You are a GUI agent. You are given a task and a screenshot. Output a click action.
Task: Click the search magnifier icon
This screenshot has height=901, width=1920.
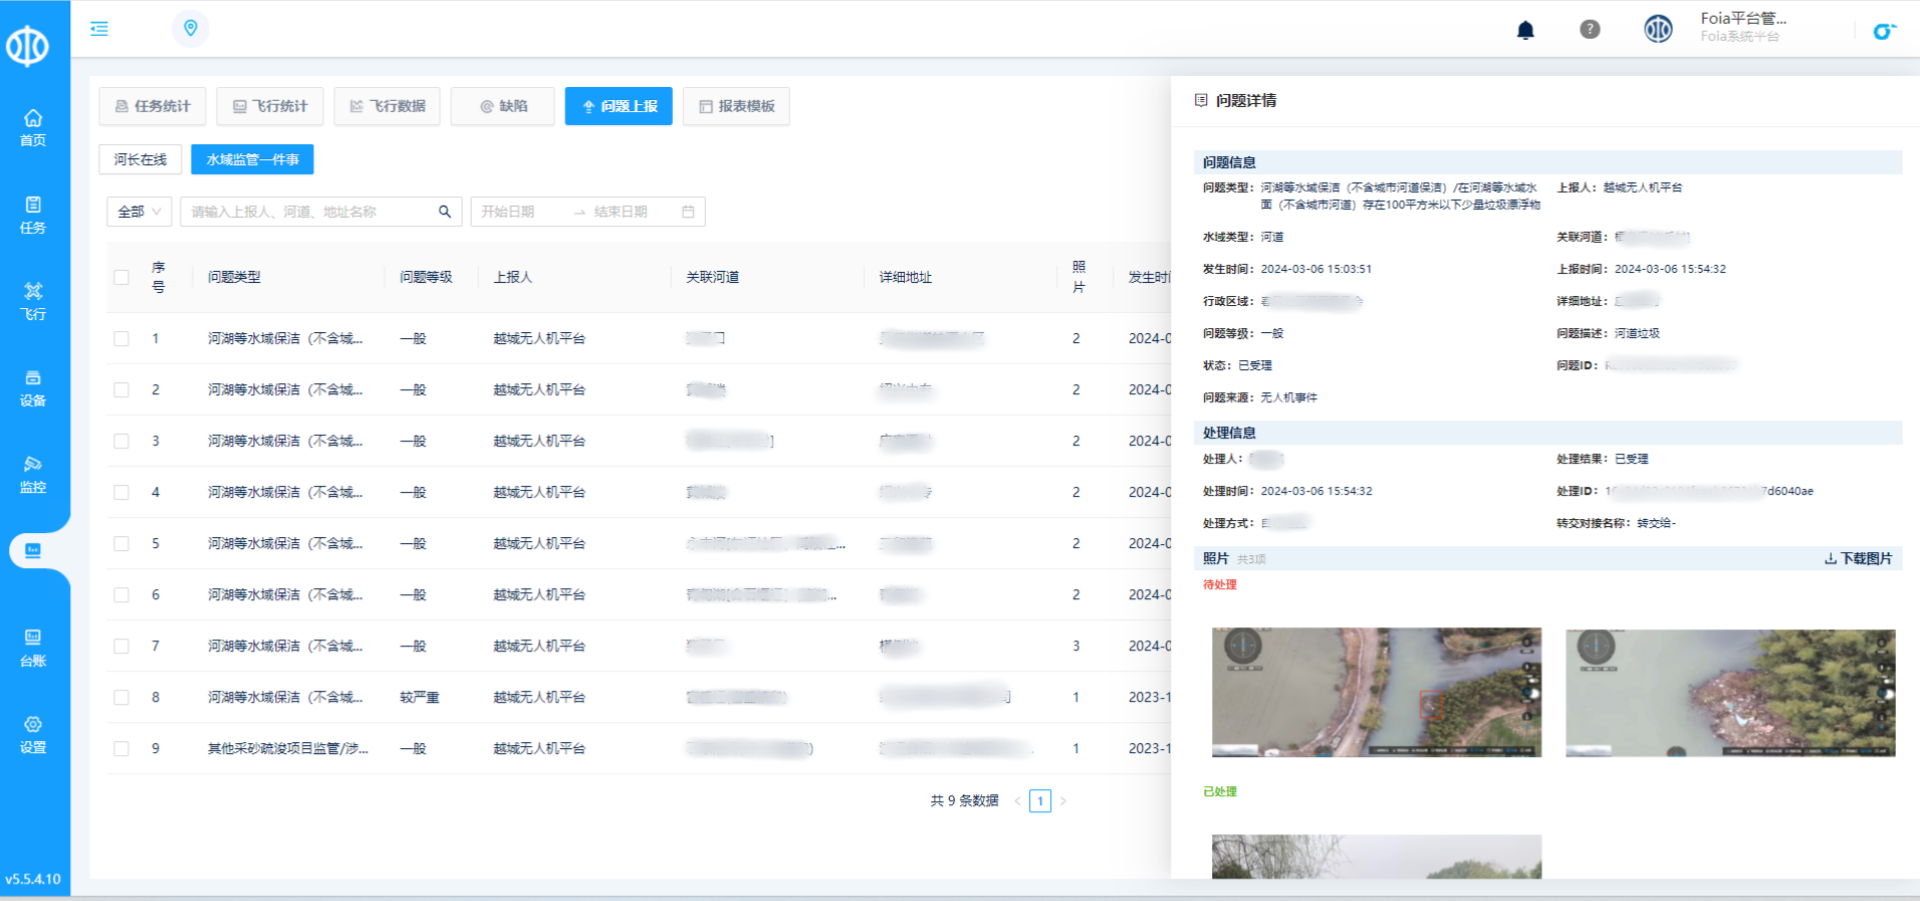(445, 212)
